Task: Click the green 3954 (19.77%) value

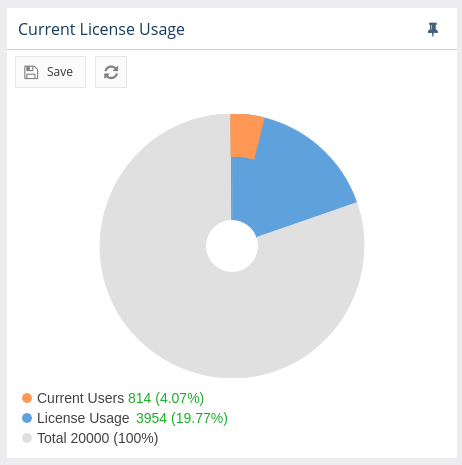Action: (x=182, y=418)
